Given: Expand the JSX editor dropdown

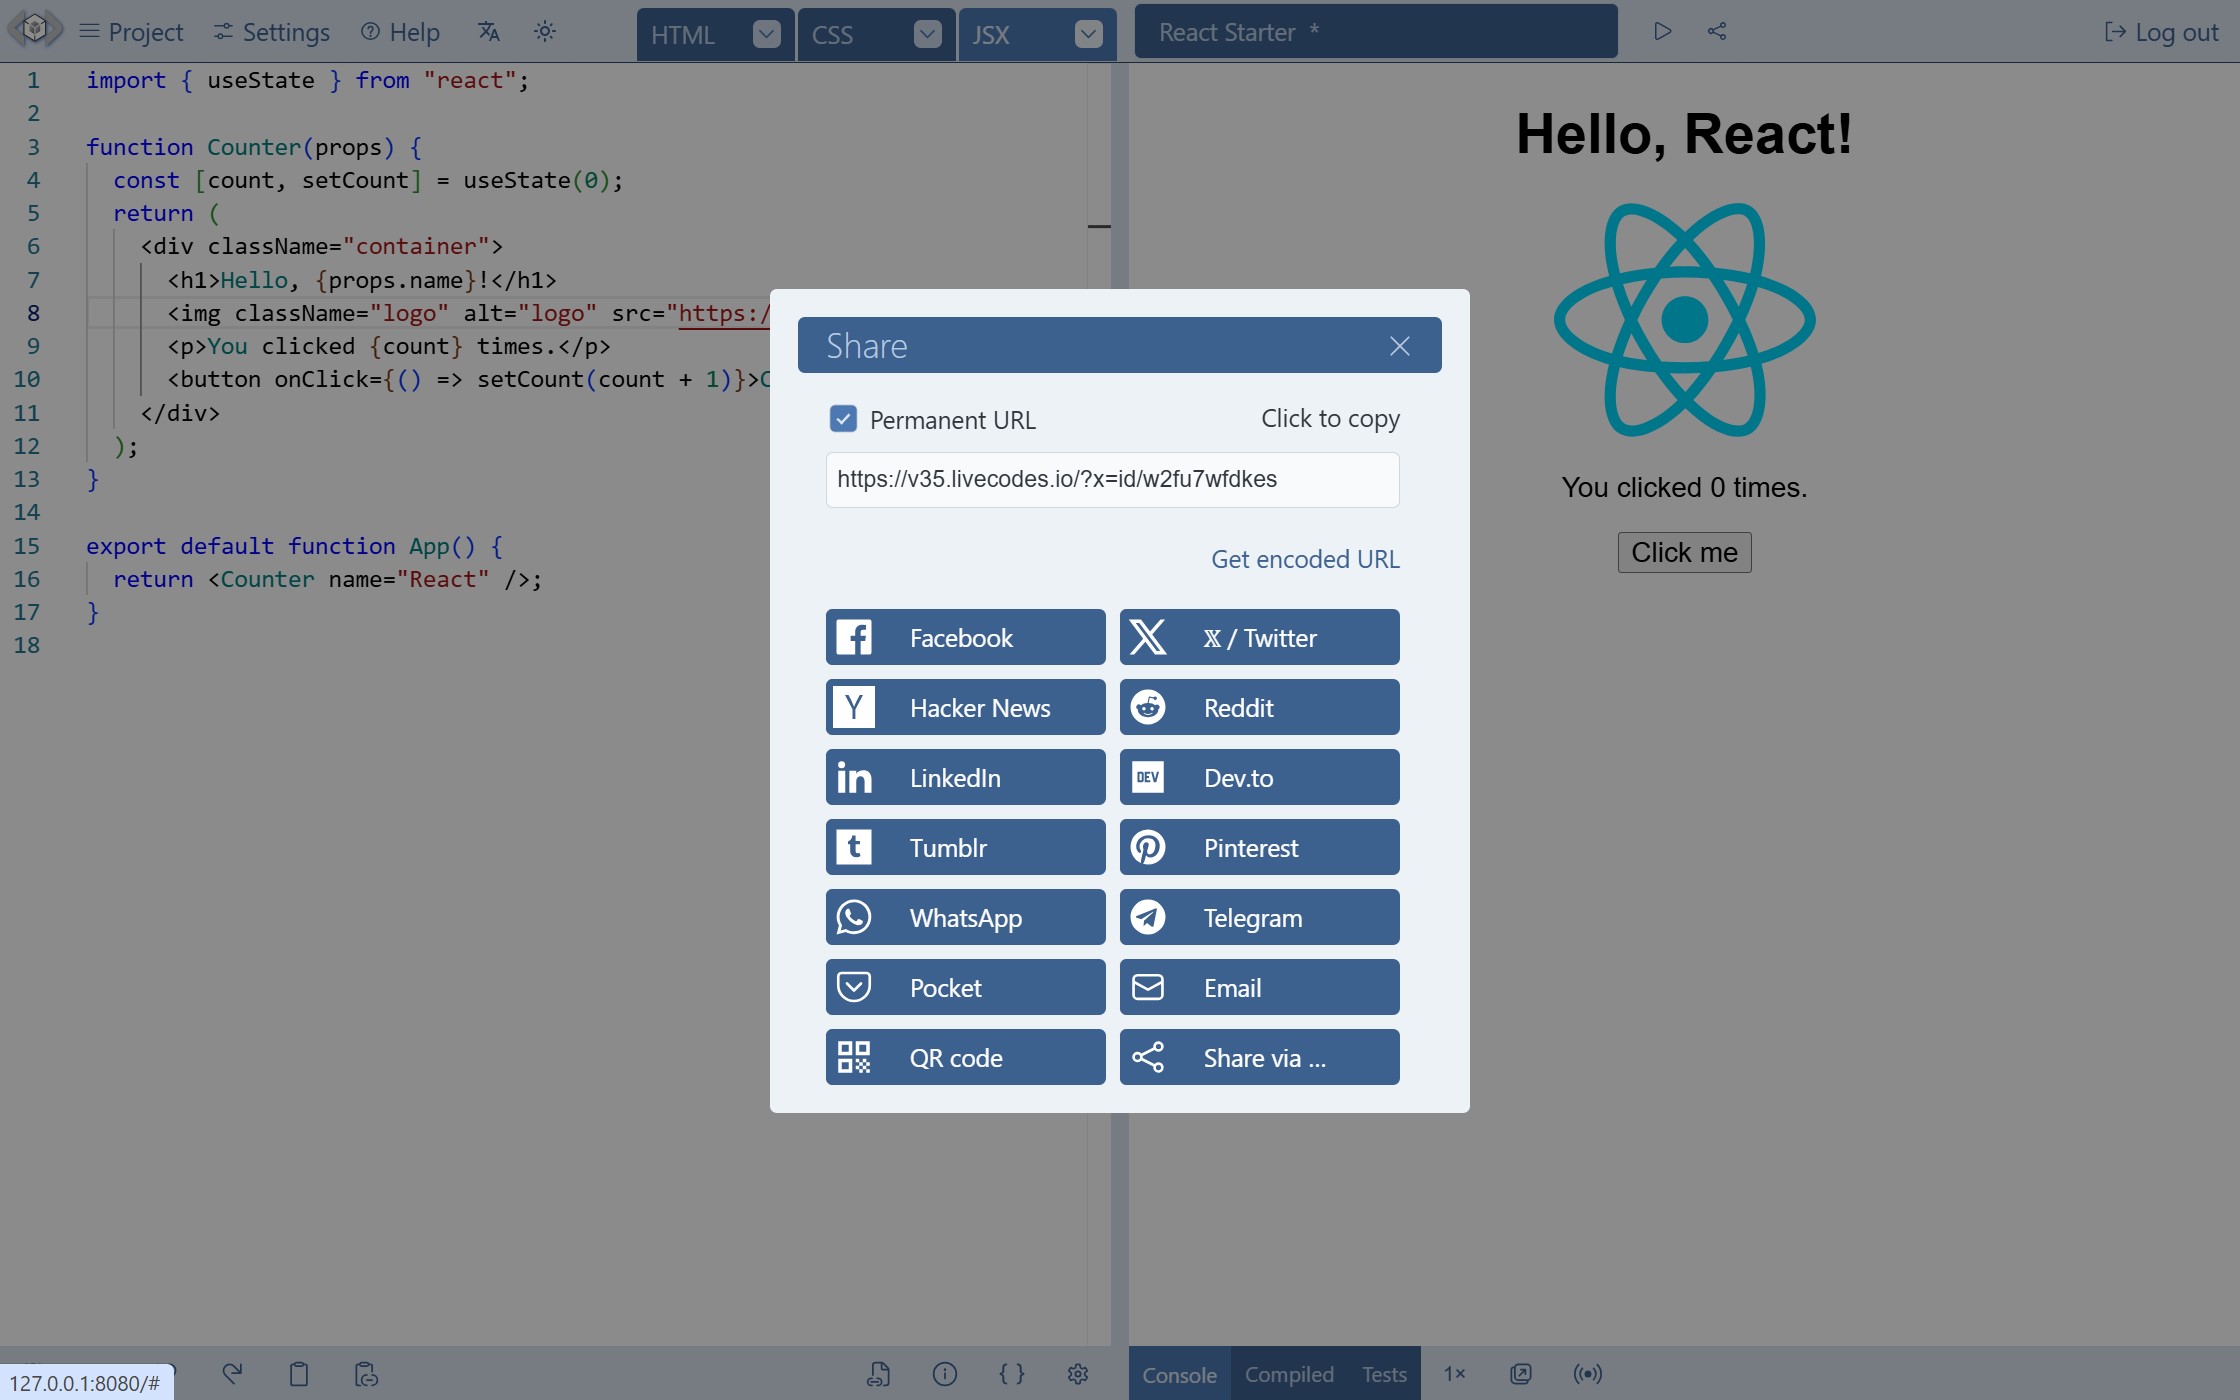Looking at the screenshot, I should (x=1088, y=33).
